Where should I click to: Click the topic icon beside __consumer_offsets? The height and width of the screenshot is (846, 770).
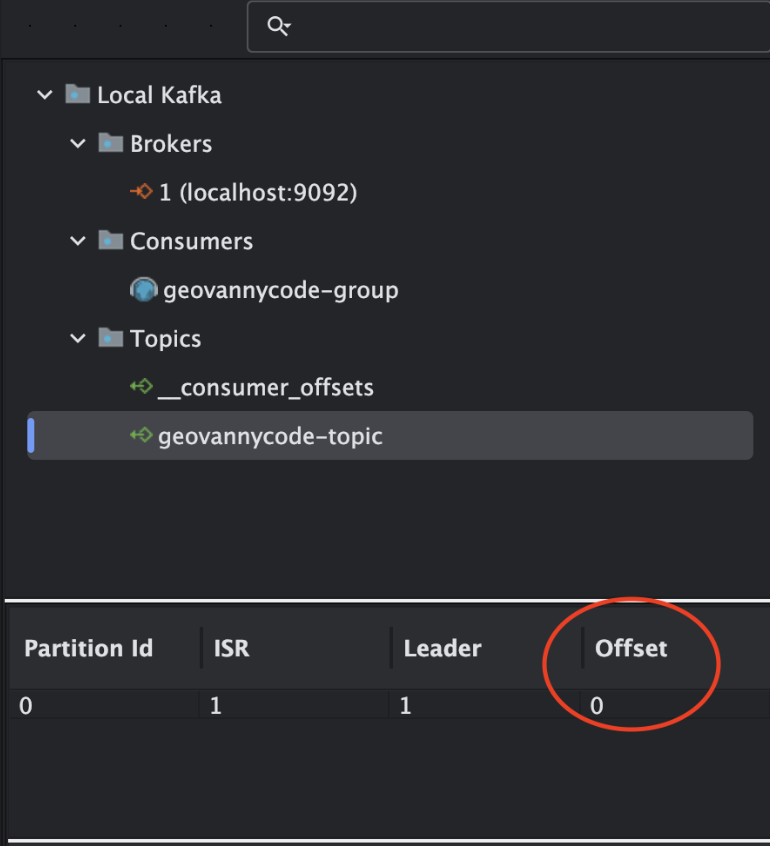[142, 387]
